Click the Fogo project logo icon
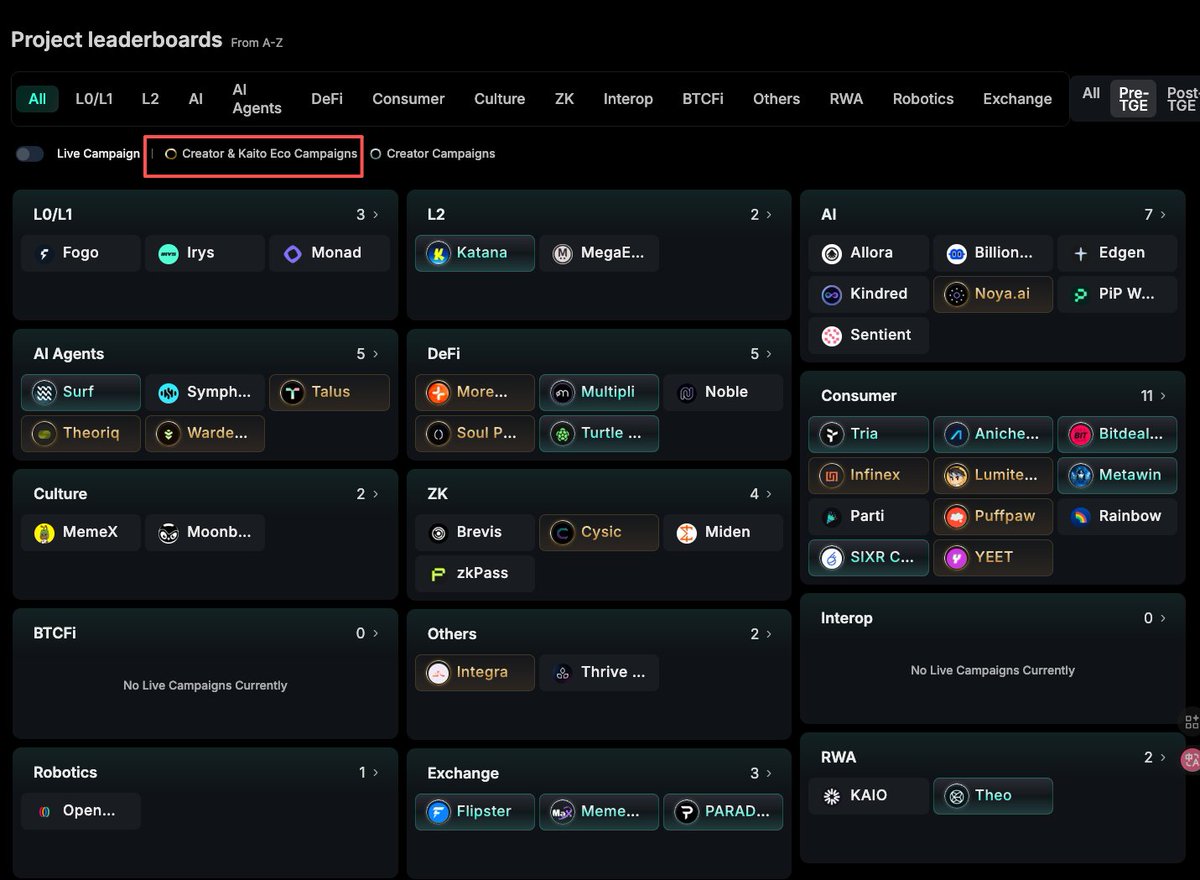 pyautogui.click(x=44, y=253)
